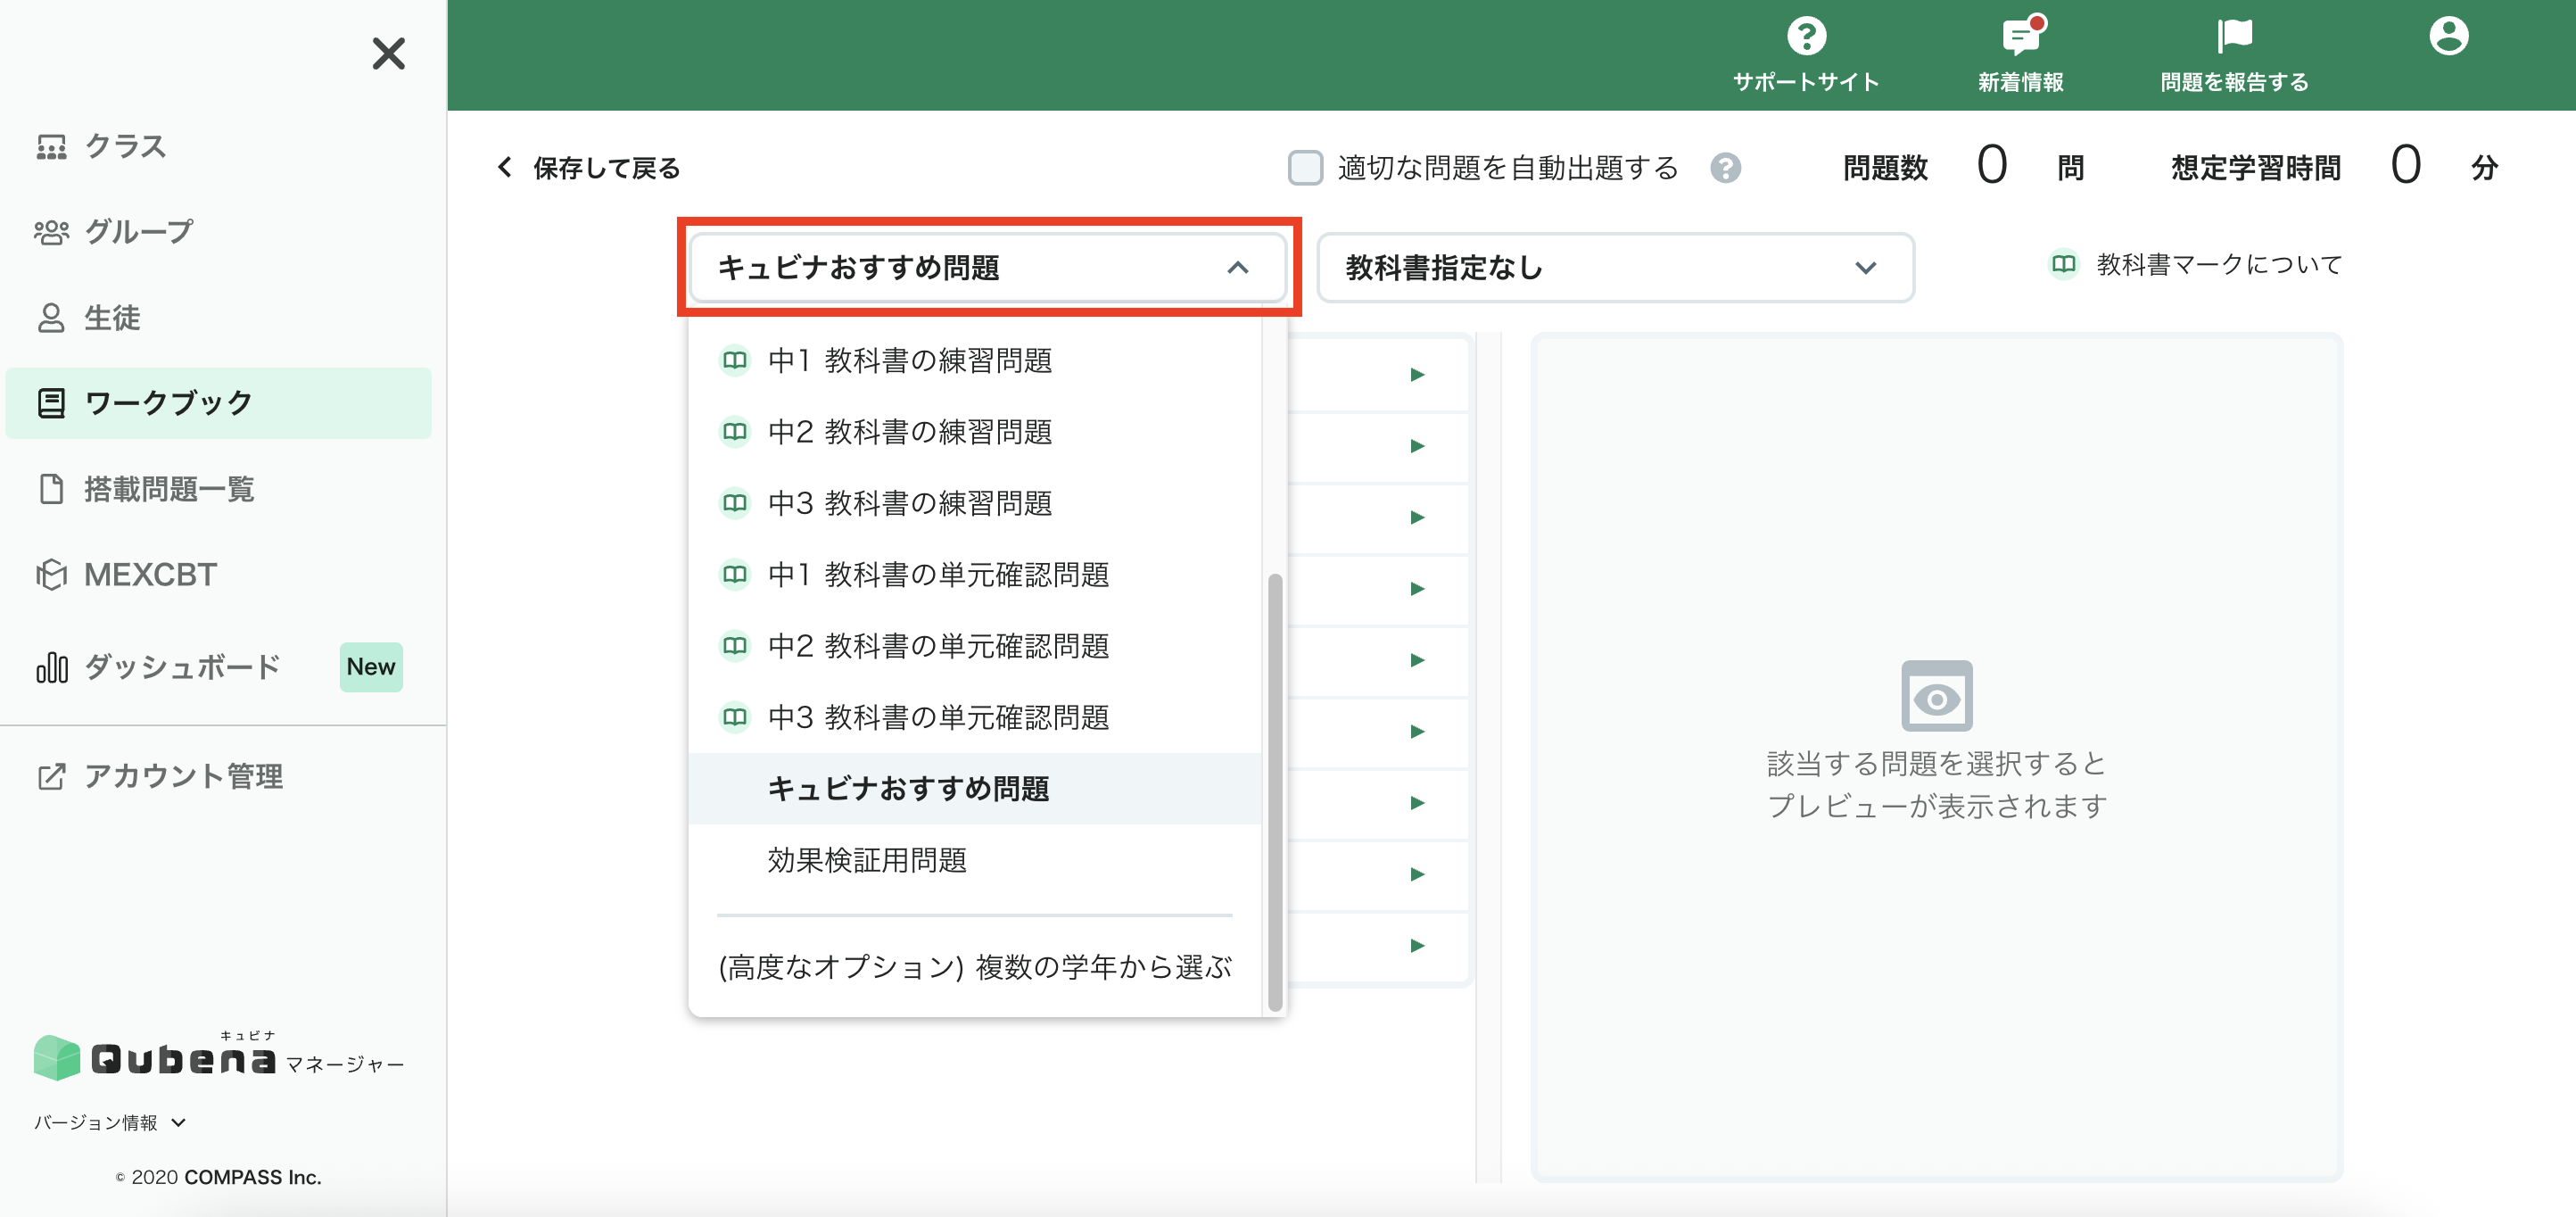Choose 効果検証用問題 from the dropdown menu

[x=868, y=861]
